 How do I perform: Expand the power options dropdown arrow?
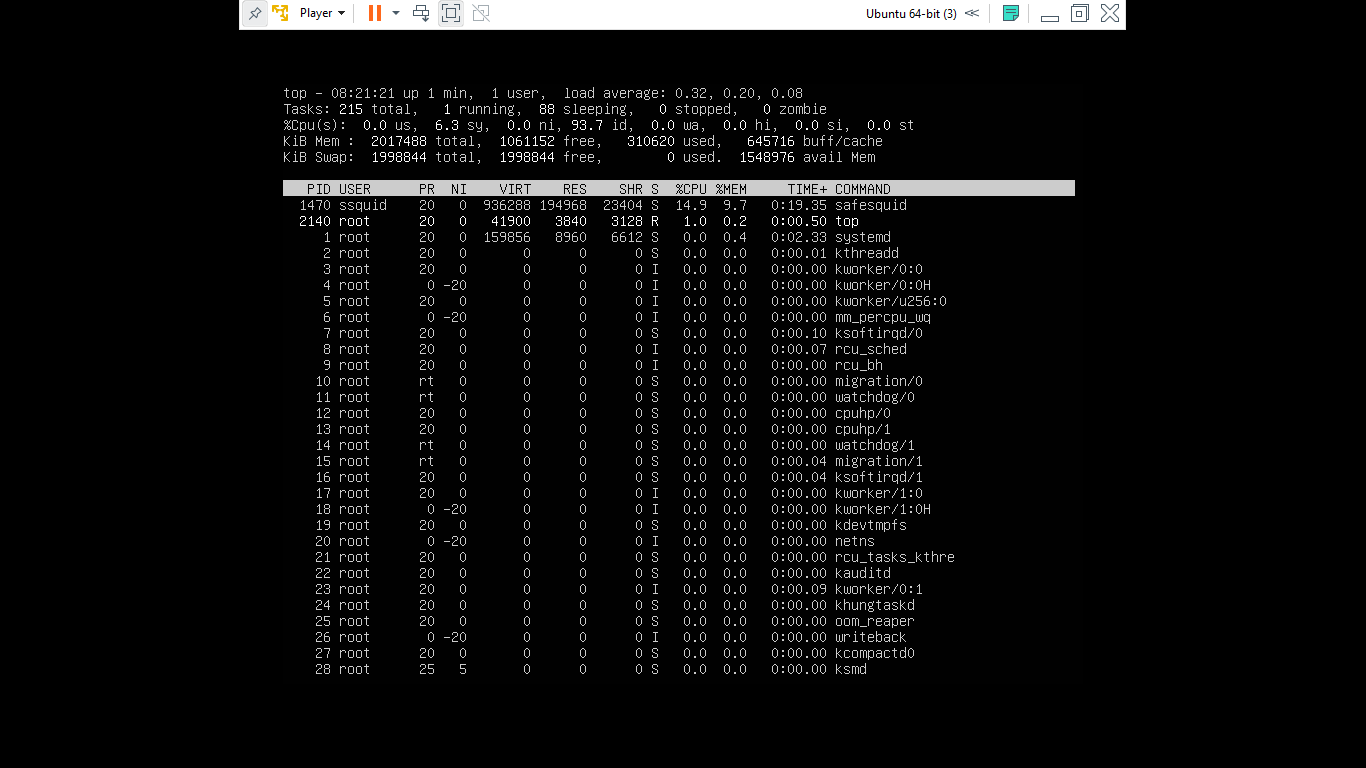pyautogui.click(x=396, y=14)
